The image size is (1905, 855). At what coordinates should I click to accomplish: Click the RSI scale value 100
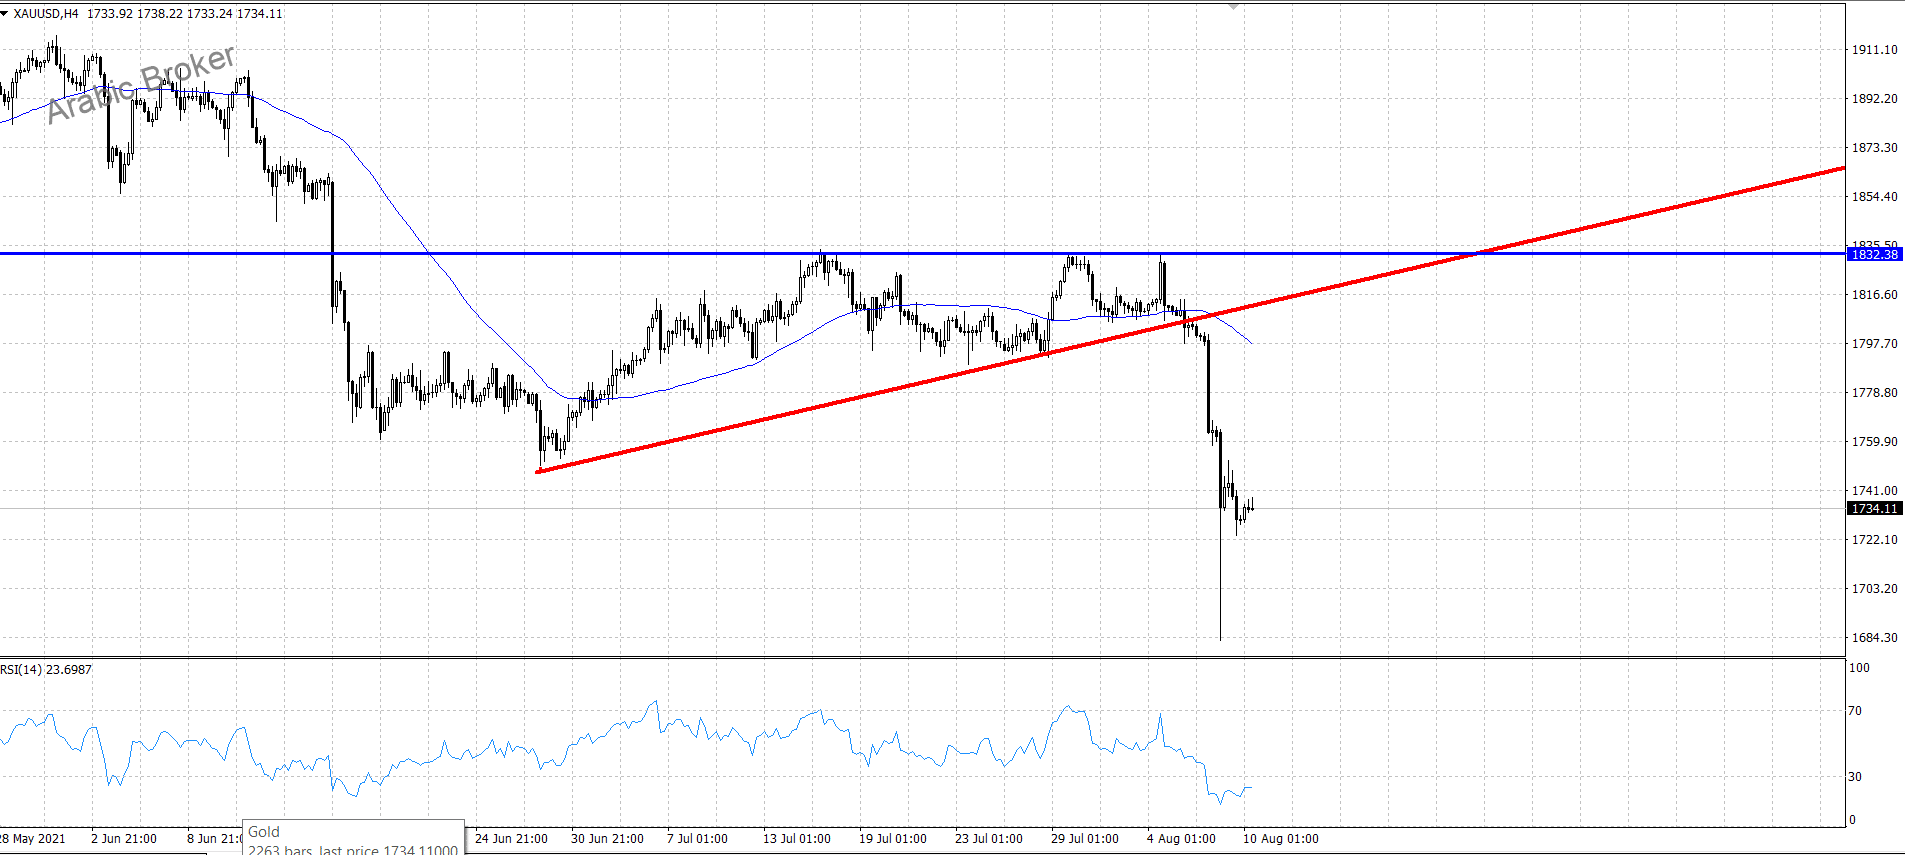1859,668
